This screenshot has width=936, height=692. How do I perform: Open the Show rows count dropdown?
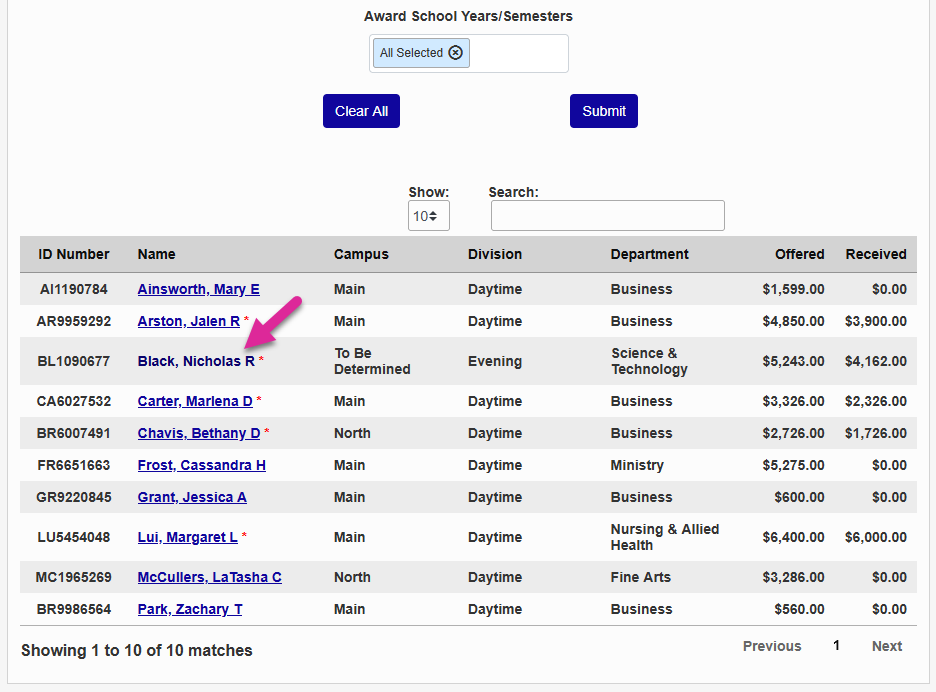(x=429, y=216)
